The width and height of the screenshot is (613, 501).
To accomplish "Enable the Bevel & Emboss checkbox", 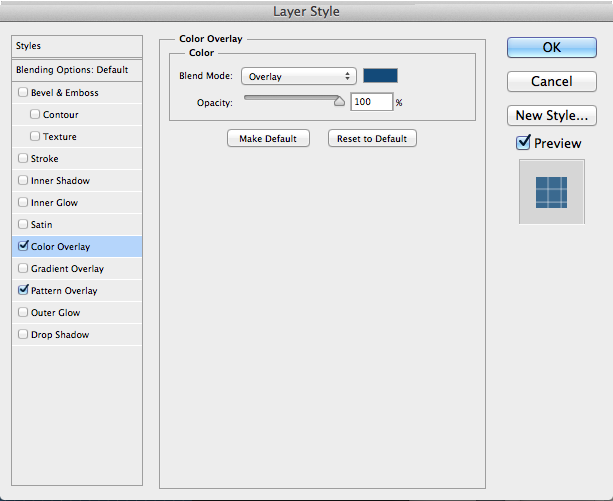I will pyautogui.click(x=23, y=93).
